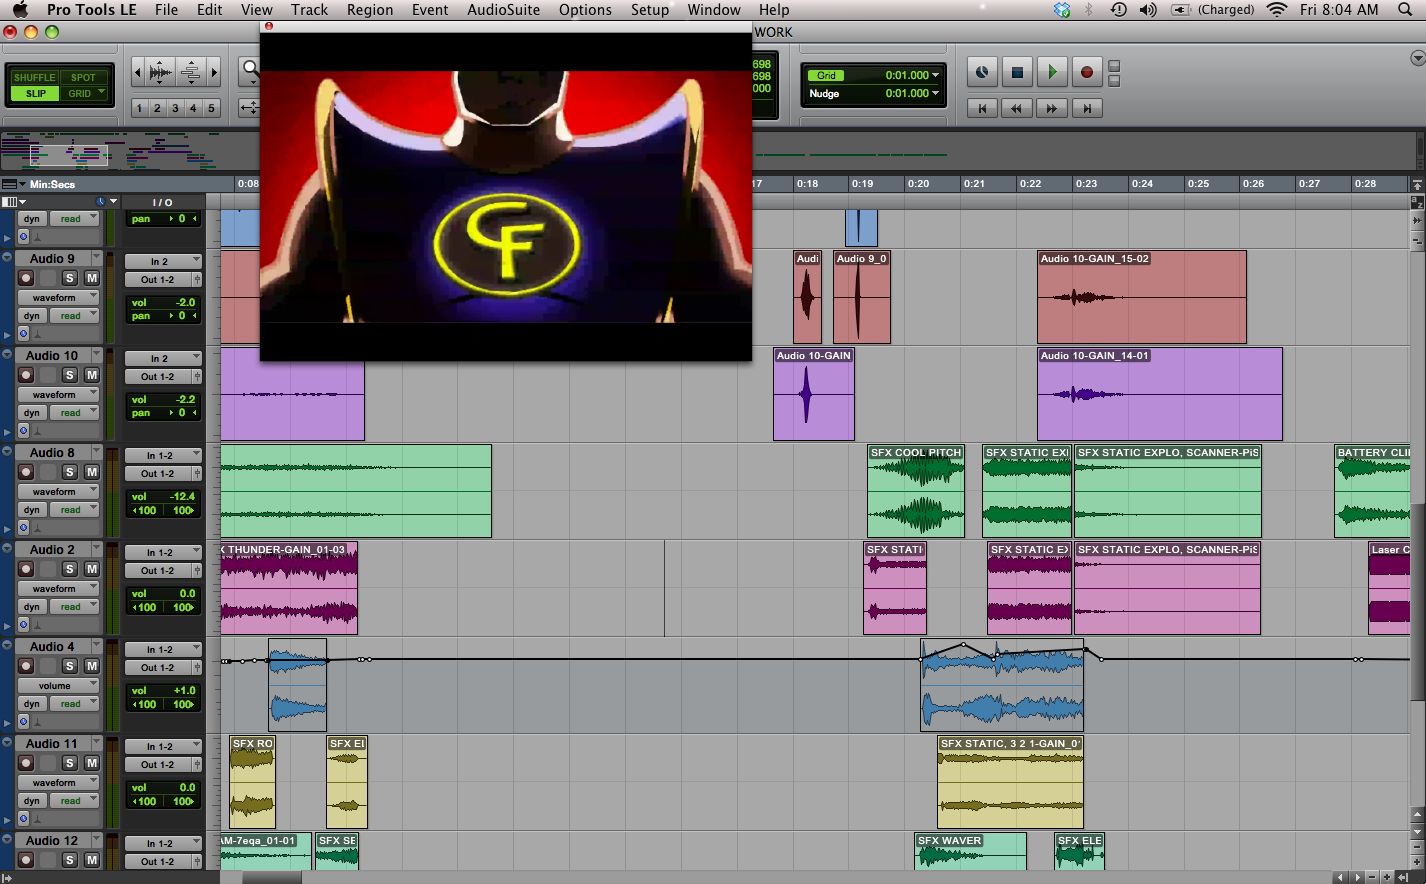This screenshot has width=1426, height=884.
Task: Start playback with the green Play button
Action: click(x=1052, y=72)
